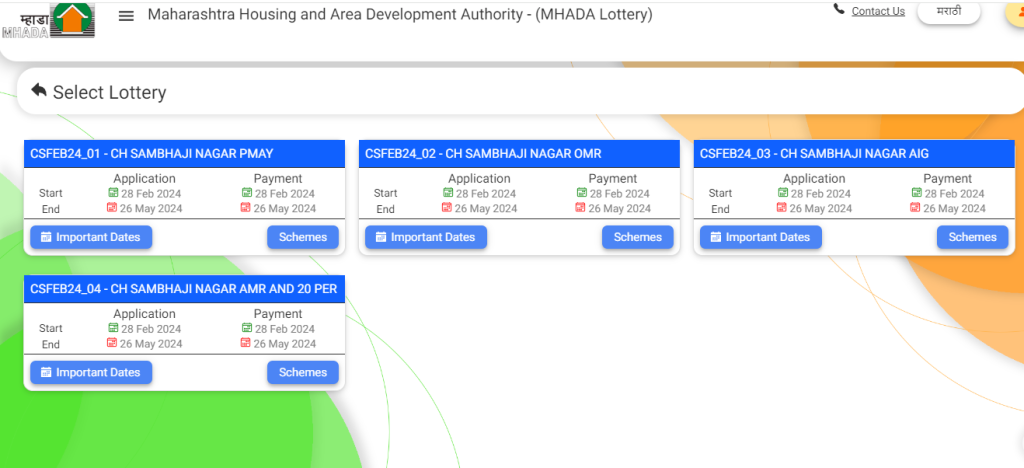
Task: Click the user profile icon
Action: (x=1016, y=12)
